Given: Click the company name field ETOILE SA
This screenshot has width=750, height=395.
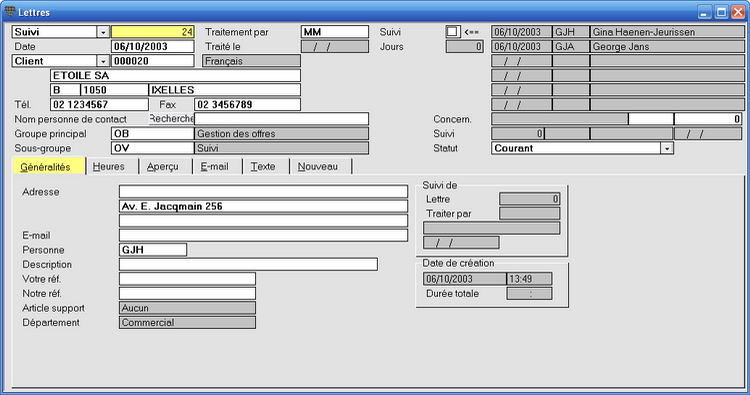Looking at the screenshot, I should (x=176, y=76).
